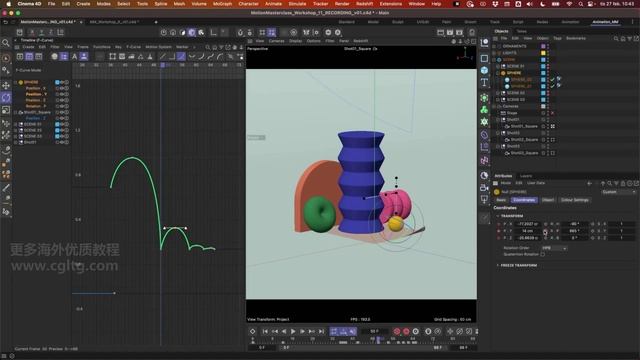
Task: Select the Move tool in left palette
Action: pyautogui.click(x=6, y=85)
